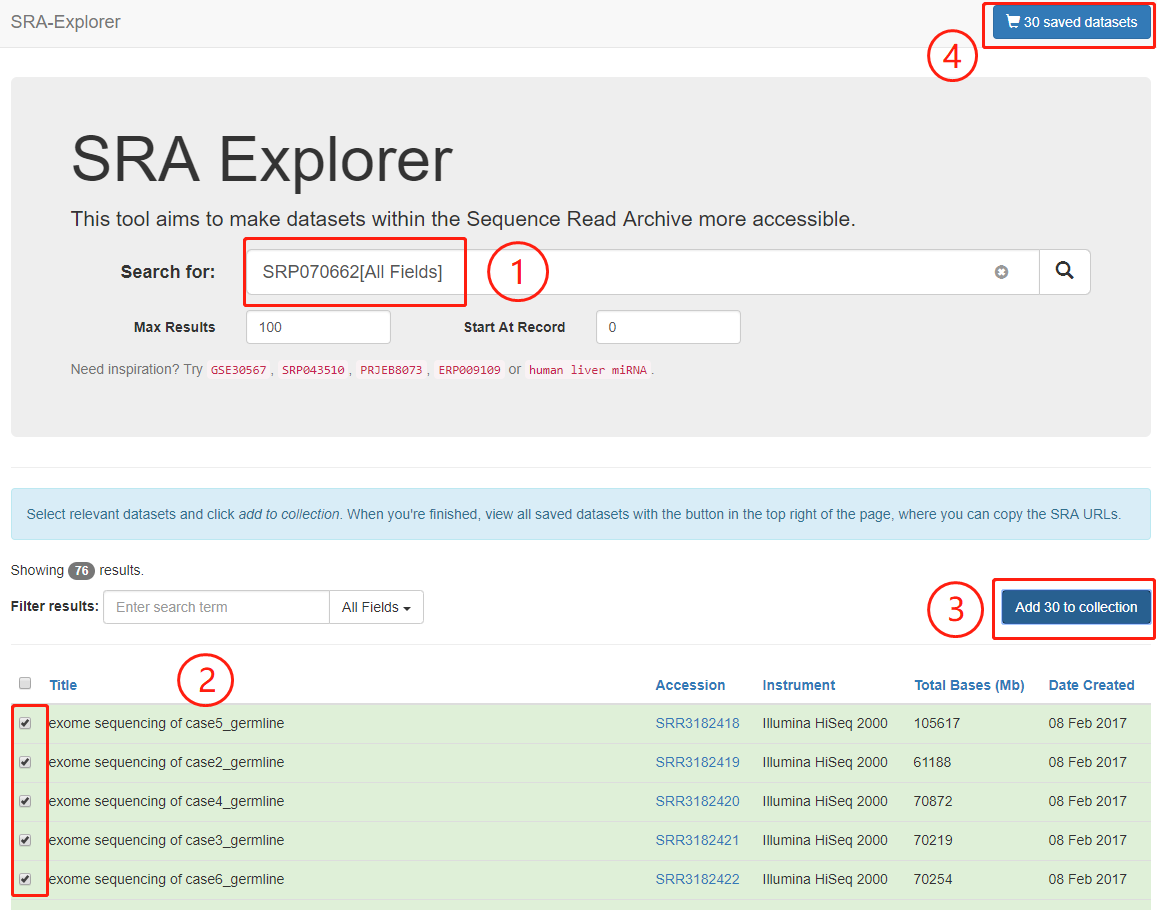Select title 'exome sequencing of case3_germline'

166,840
